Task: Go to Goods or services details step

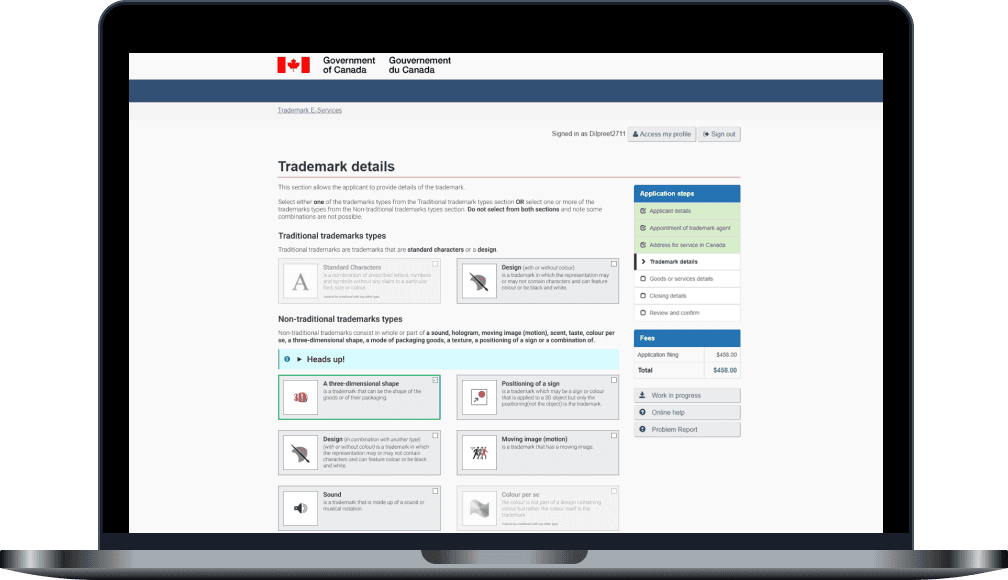Action: [x=687, y=278]
